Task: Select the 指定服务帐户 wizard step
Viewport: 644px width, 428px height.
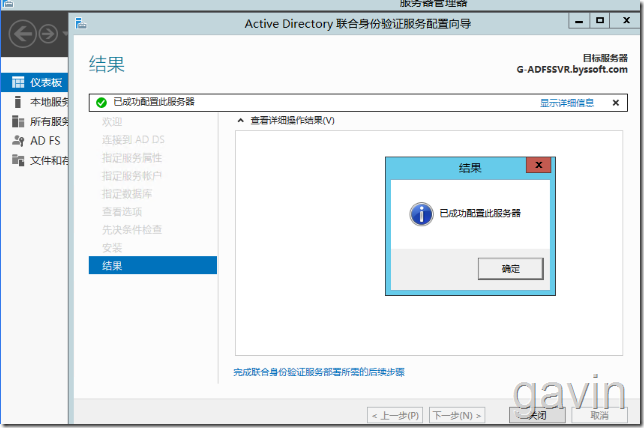Action: [132, 176]
